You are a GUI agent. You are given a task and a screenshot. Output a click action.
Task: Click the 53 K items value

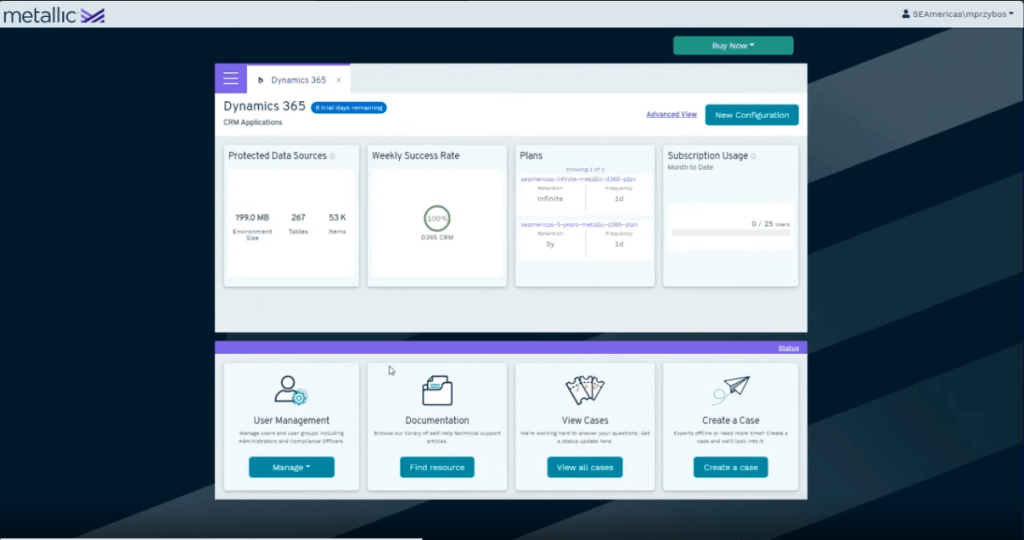pyautogui.click(x=338, y=217)
